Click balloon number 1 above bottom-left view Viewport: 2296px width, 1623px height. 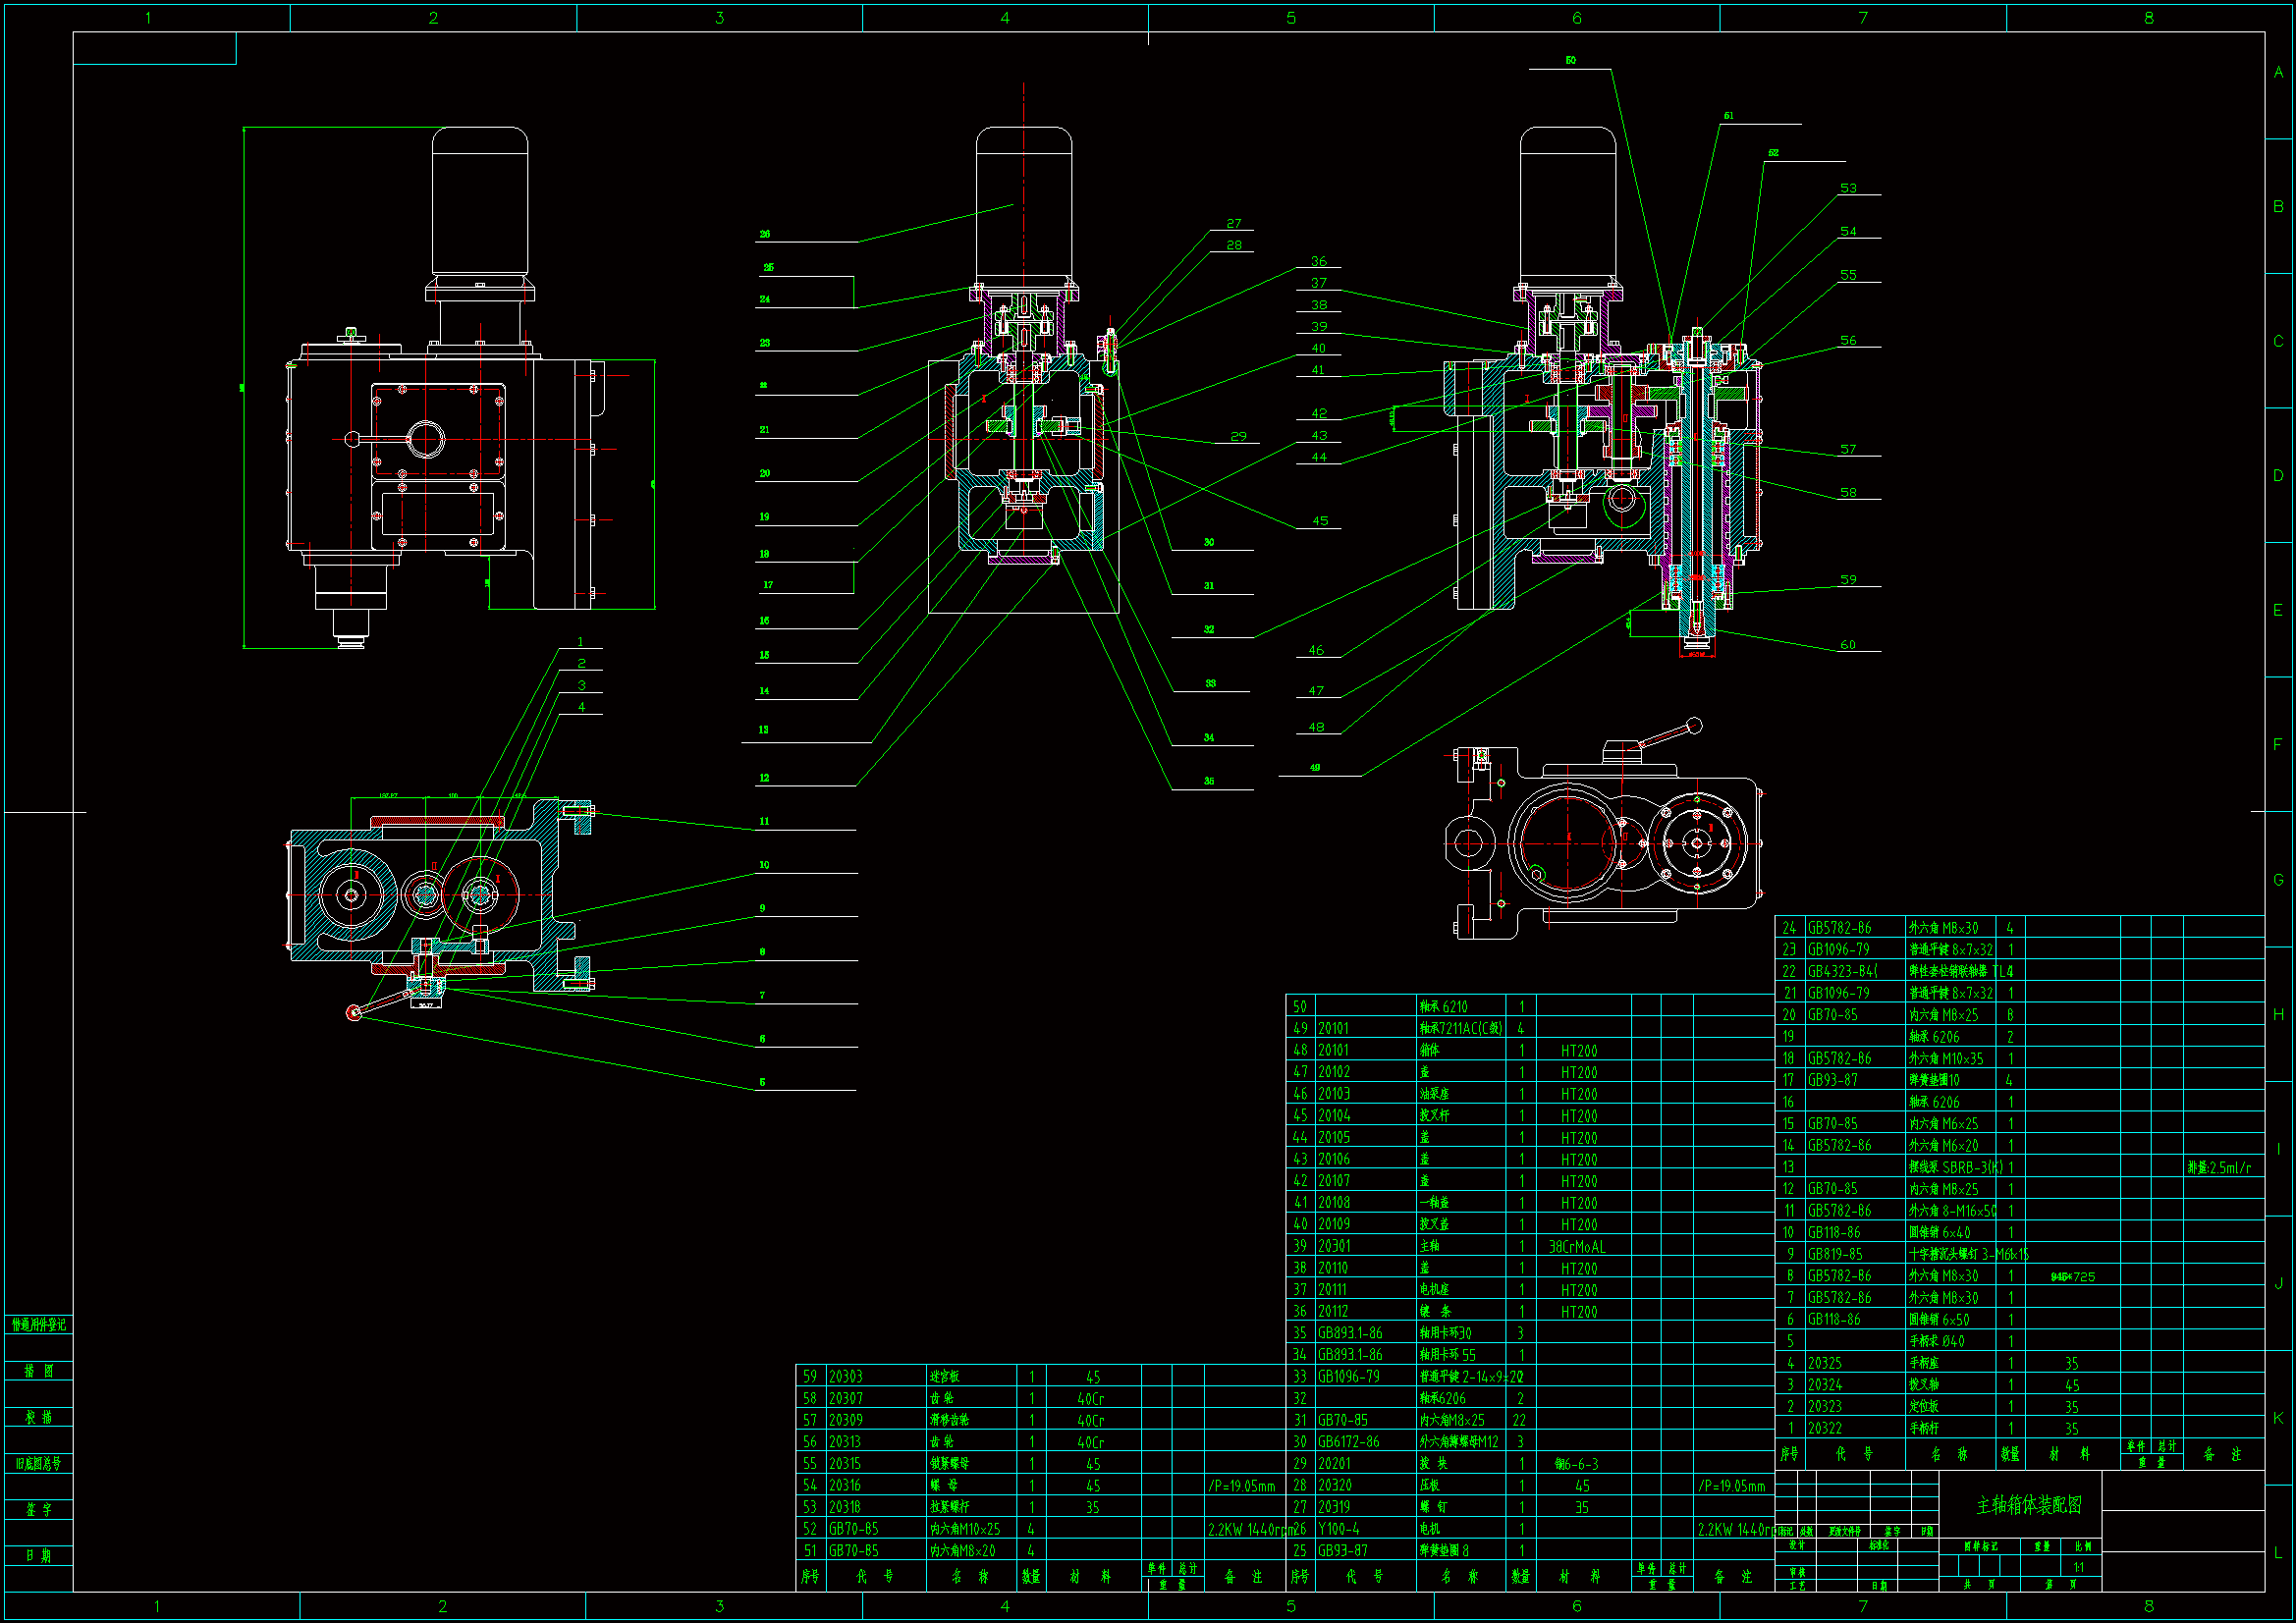click(580, 642)
